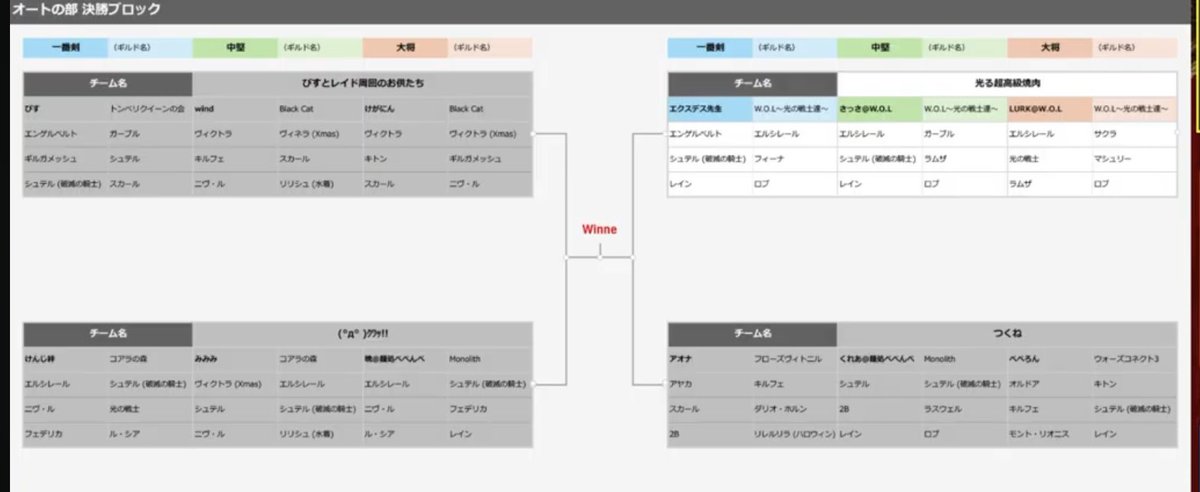Click the フィーナ cell
Screen dimensions: 1200x492
768,158
